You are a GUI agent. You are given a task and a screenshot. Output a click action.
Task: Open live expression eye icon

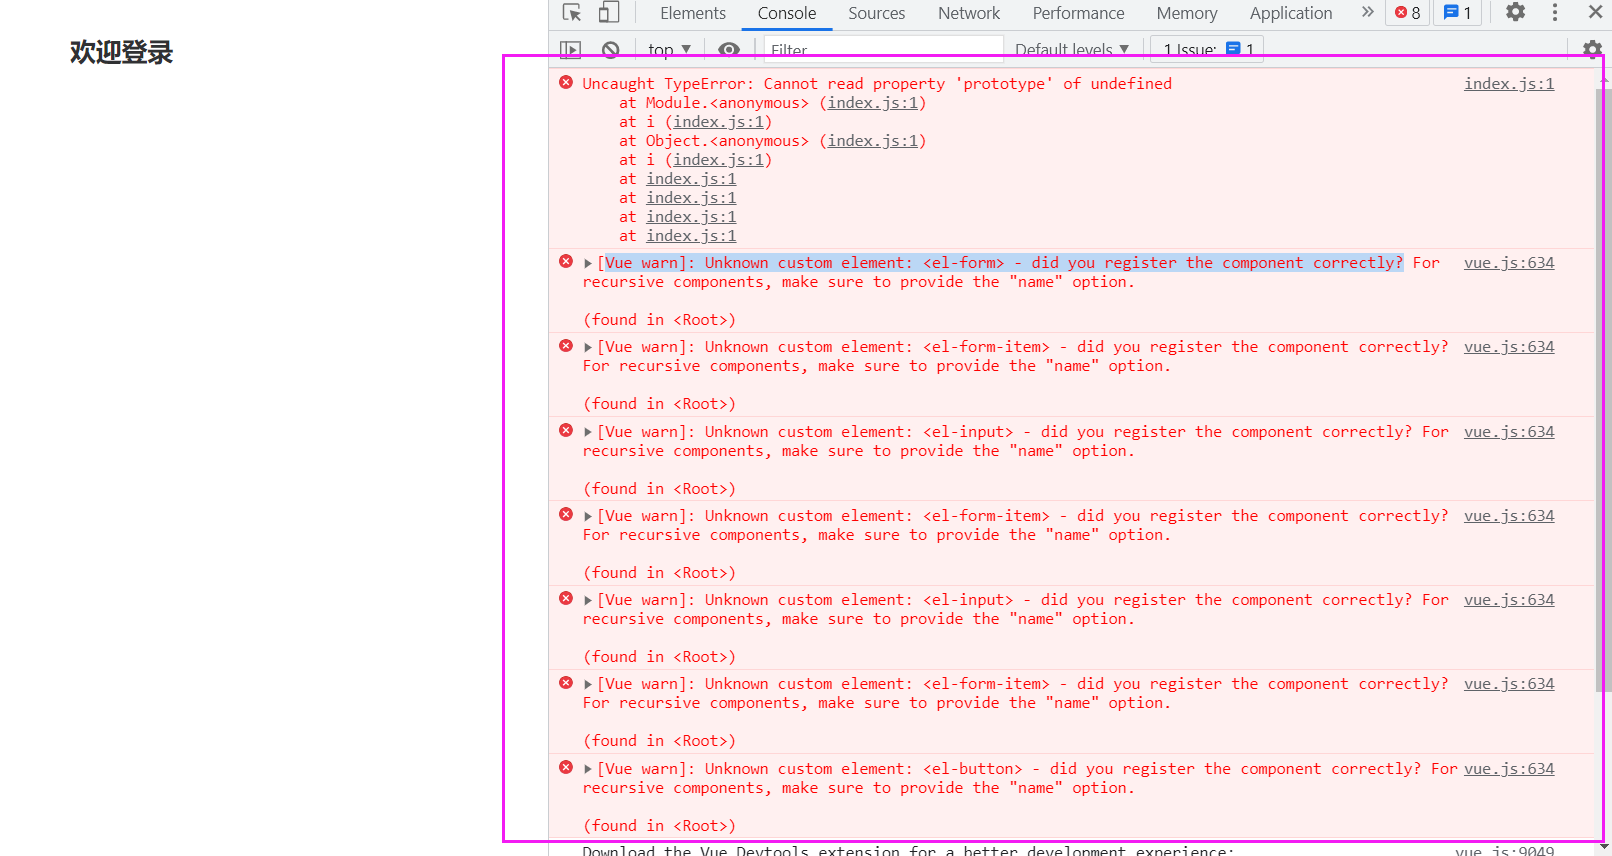(x=729, y=49)
